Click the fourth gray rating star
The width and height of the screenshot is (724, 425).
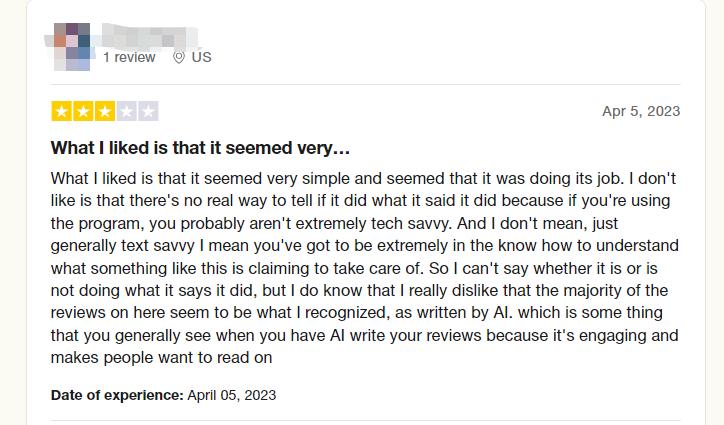tap(126, 111)
